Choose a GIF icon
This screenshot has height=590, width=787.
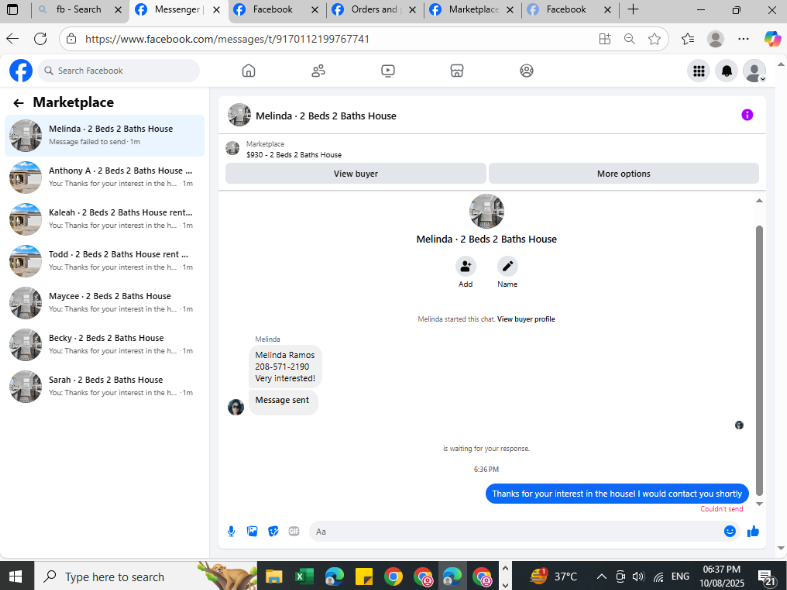(294, 531)
